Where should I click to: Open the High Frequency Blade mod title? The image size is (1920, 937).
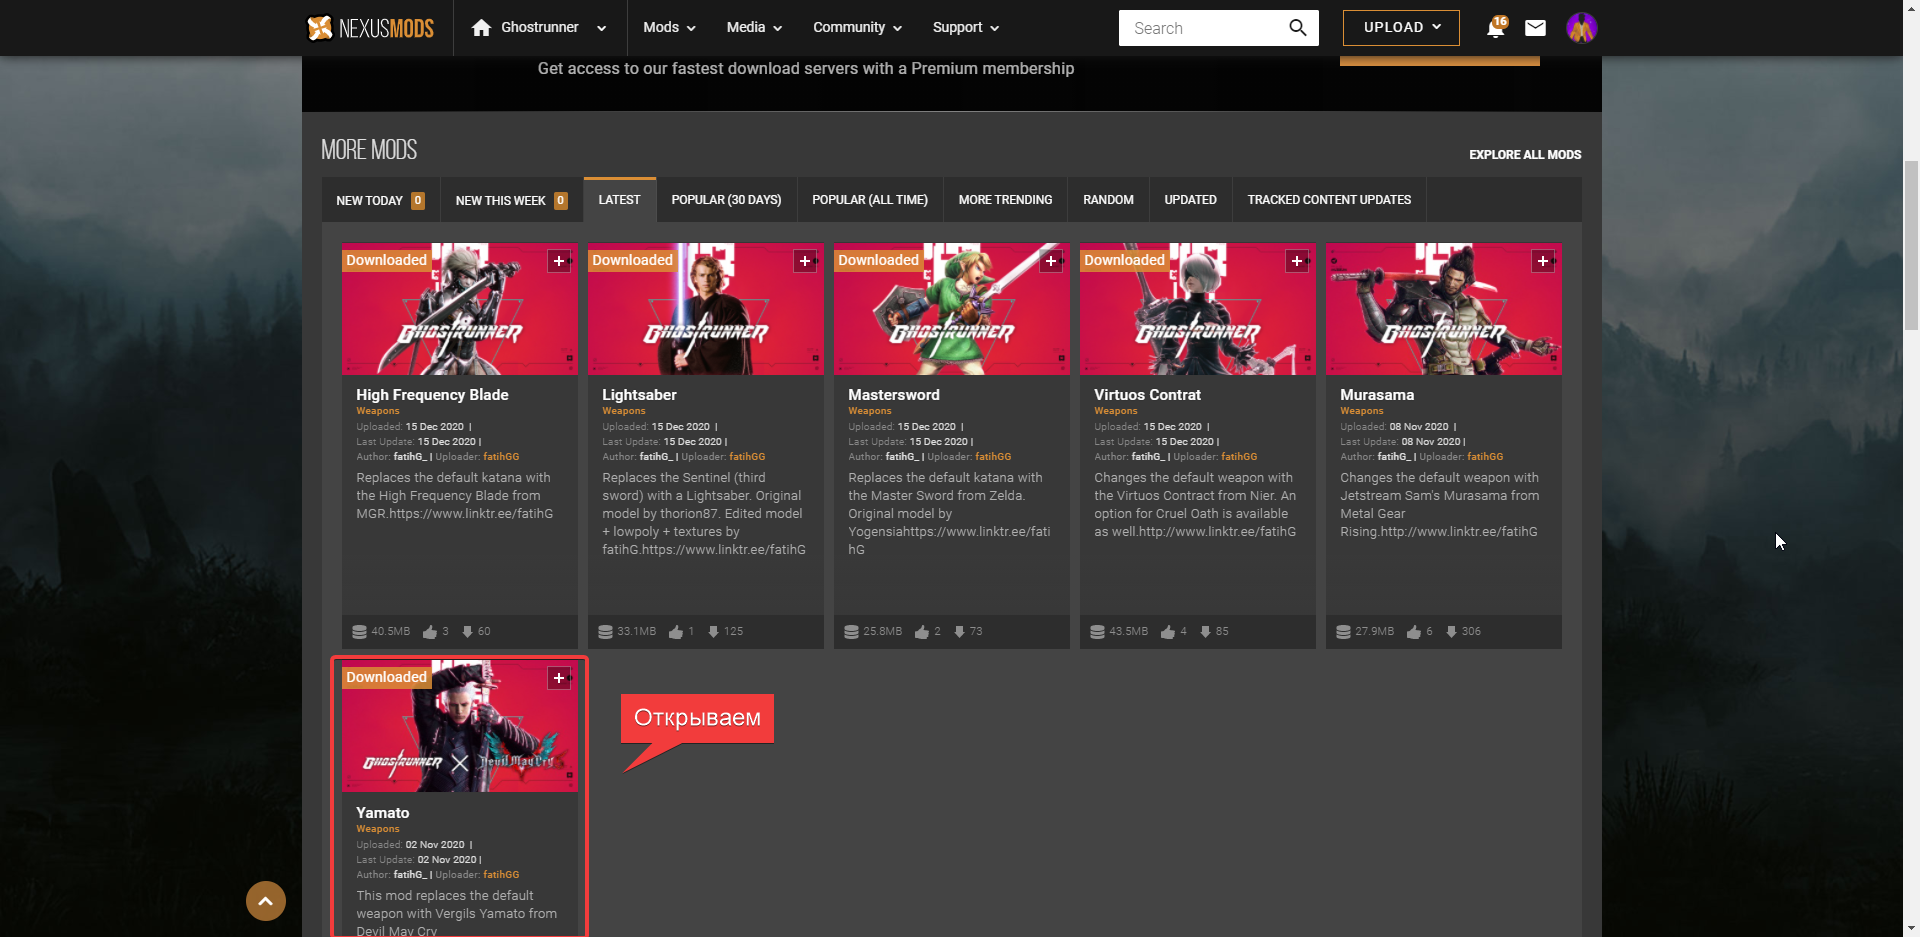click(432, 395)
